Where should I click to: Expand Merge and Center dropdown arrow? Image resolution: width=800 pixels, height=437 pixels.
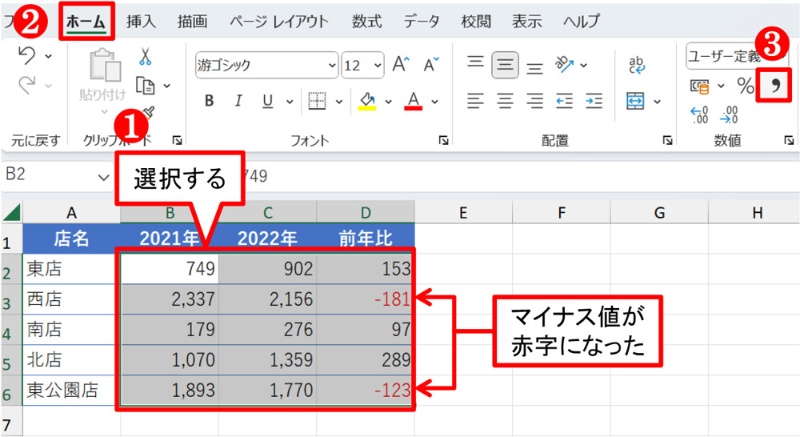[x=657, y=101]
